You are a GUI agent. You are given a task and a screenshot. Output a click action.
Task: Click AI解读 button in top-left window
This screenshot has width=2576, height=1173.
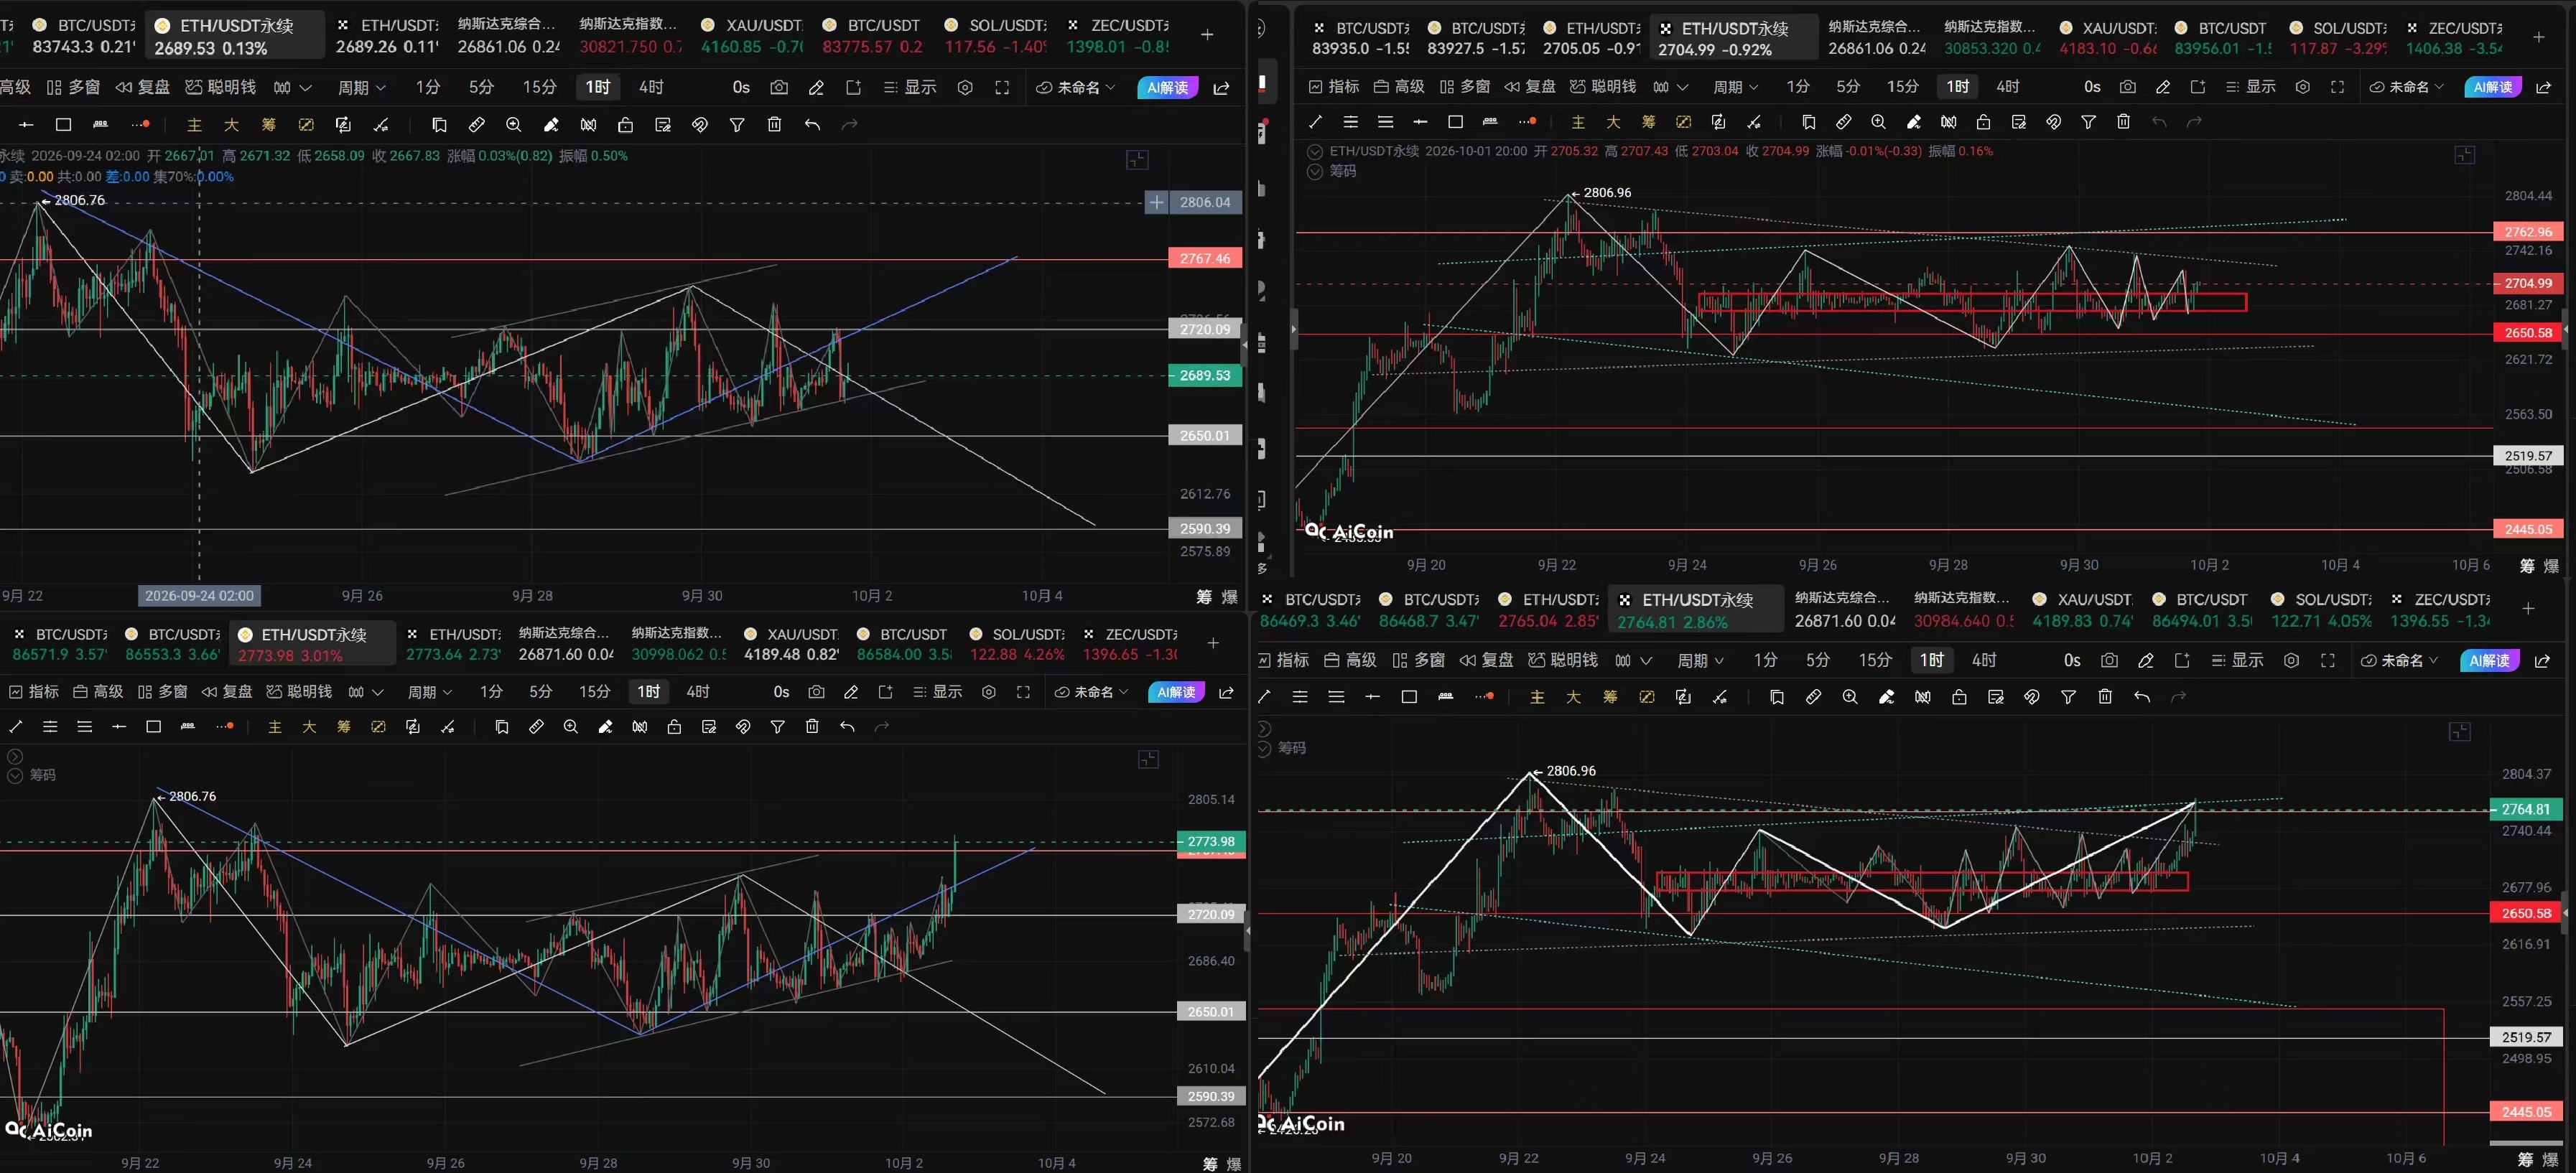click(1168, 88)
